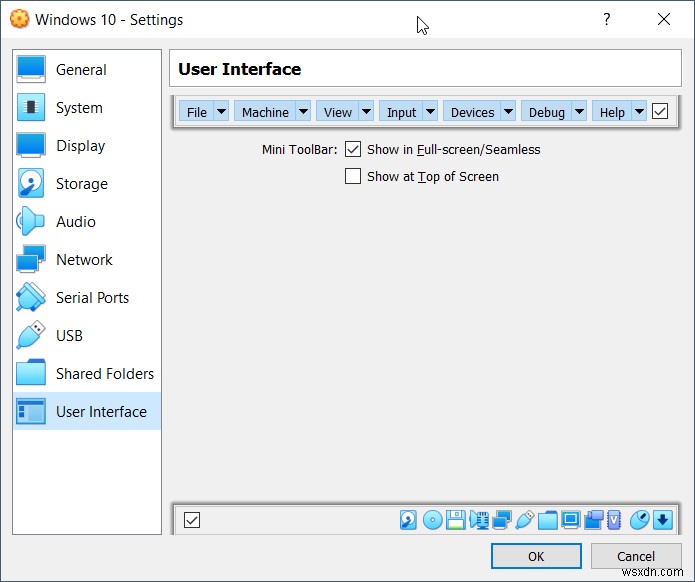Close the Settings dialog window
This screenshot has width=695, height=582.
[664, 19]
